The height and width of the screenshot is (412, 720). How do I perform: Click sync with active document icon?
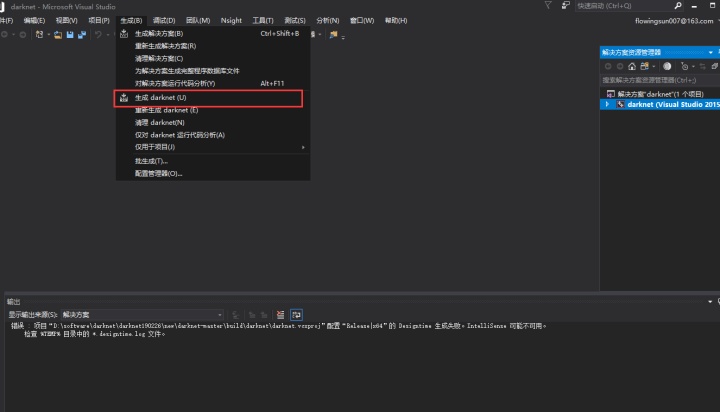tap(702, 66)
